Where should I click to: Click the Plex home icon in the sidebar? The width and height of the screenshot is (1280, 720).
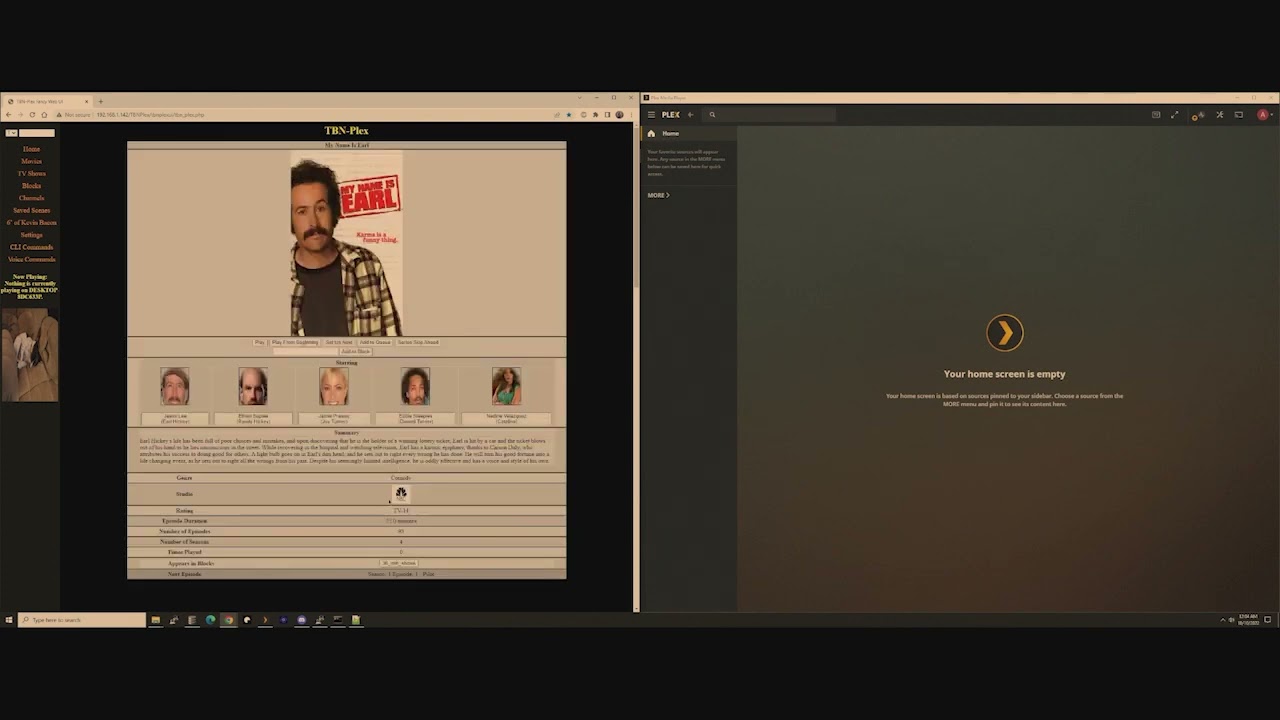(x=651, y=133)
